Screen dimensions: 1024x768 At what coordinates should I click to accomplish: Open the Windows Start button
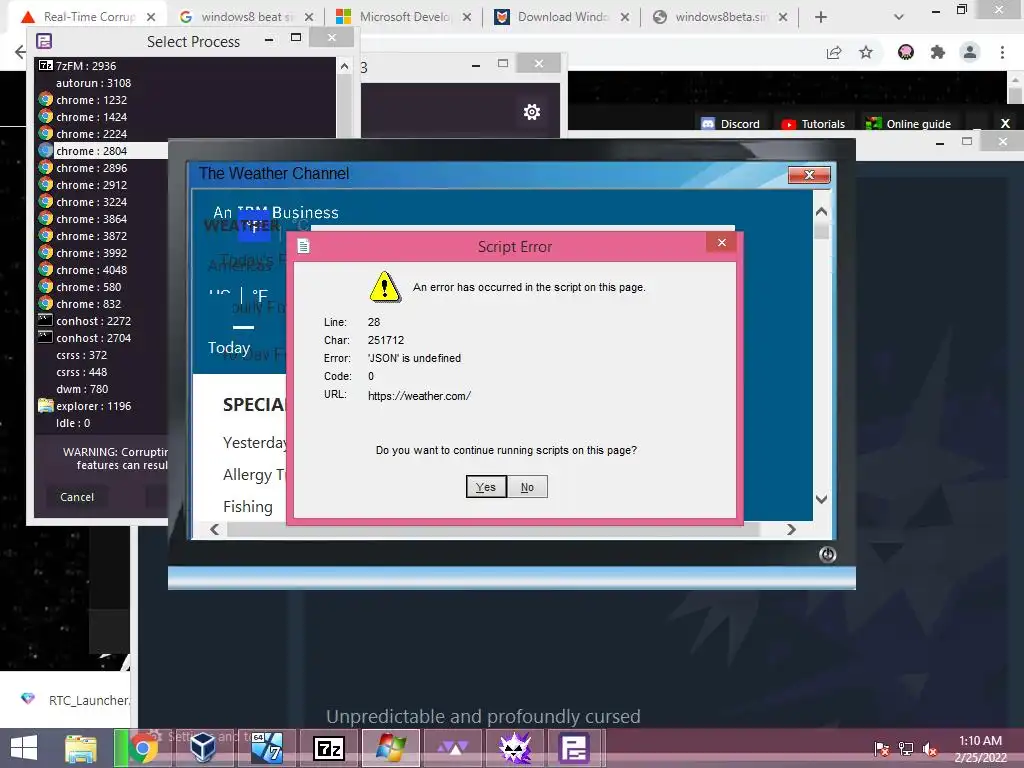(x=24, y=748)
